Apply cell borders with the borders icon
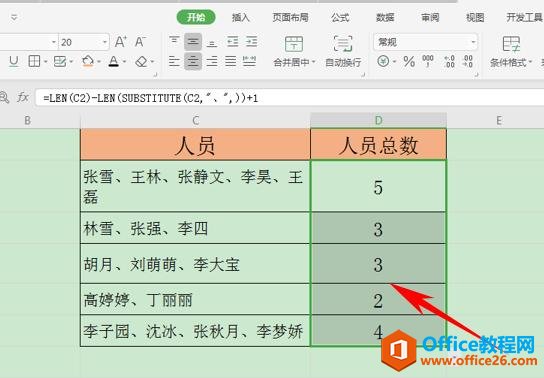Screen dimensions: 544x378 pos(34,62)
